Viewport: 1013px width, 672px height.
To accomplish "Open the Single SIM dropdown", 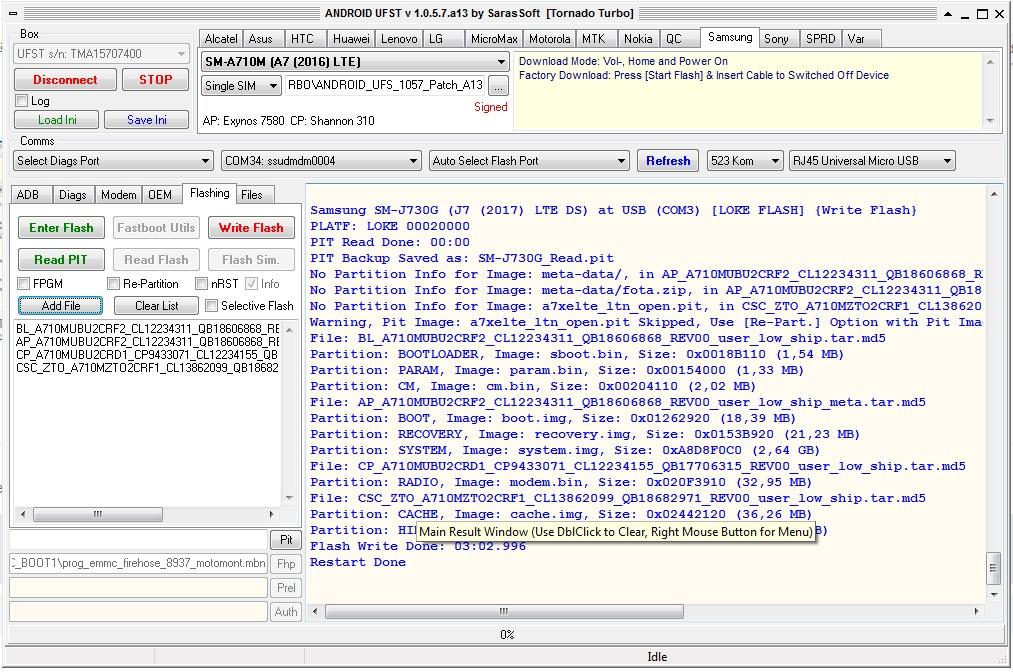I will pos(241,85).
